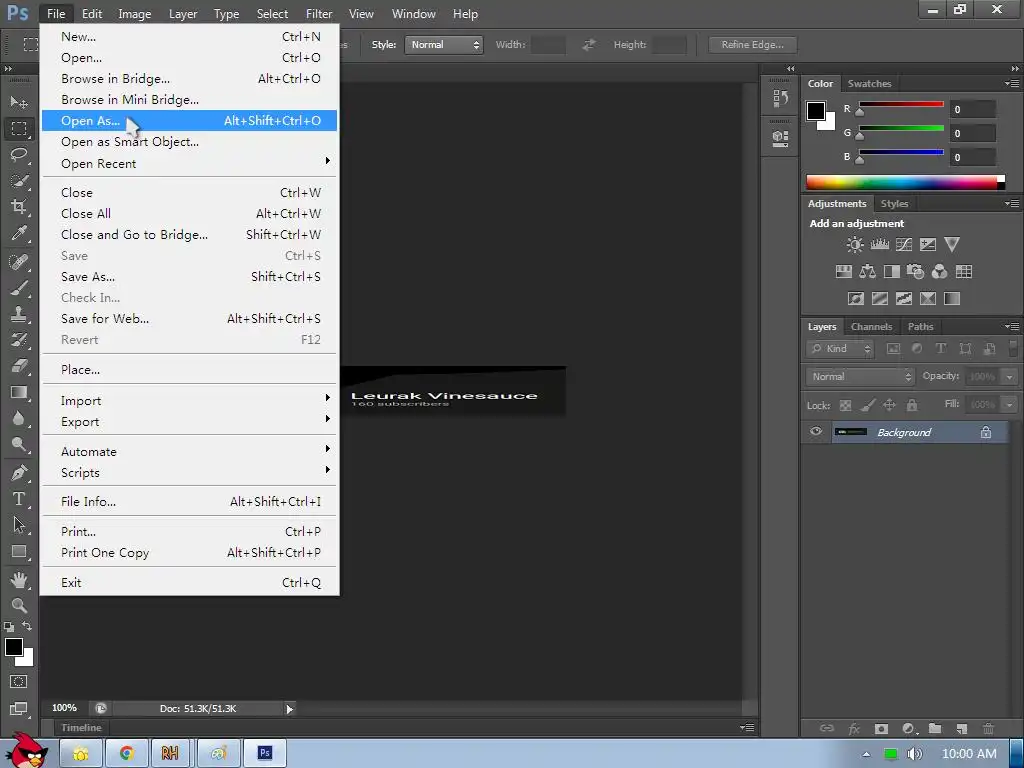Toggle lock transparent pixels
1024x768 pixels.
click(x=845, y=406)
